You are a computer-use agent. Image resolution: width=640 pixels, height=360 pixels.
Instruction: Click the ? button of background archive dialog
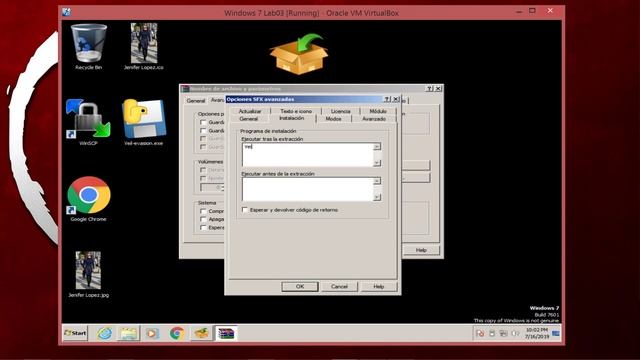click(x=429, y=89)
